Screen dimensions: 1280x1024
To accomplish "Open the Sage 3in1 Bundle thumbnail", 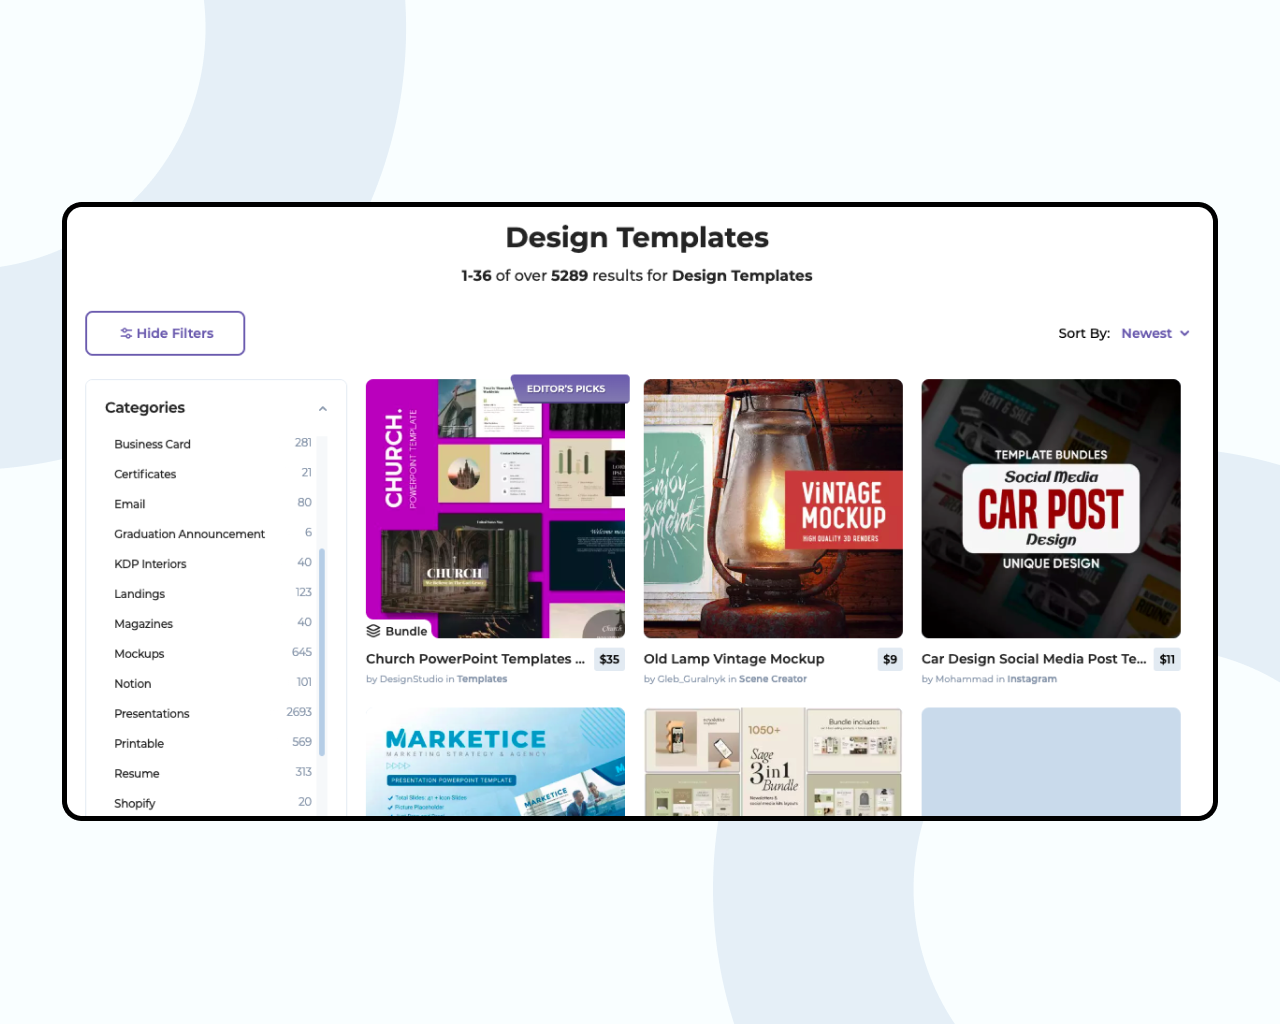I will pyautogui.click(x=773, y=762).
